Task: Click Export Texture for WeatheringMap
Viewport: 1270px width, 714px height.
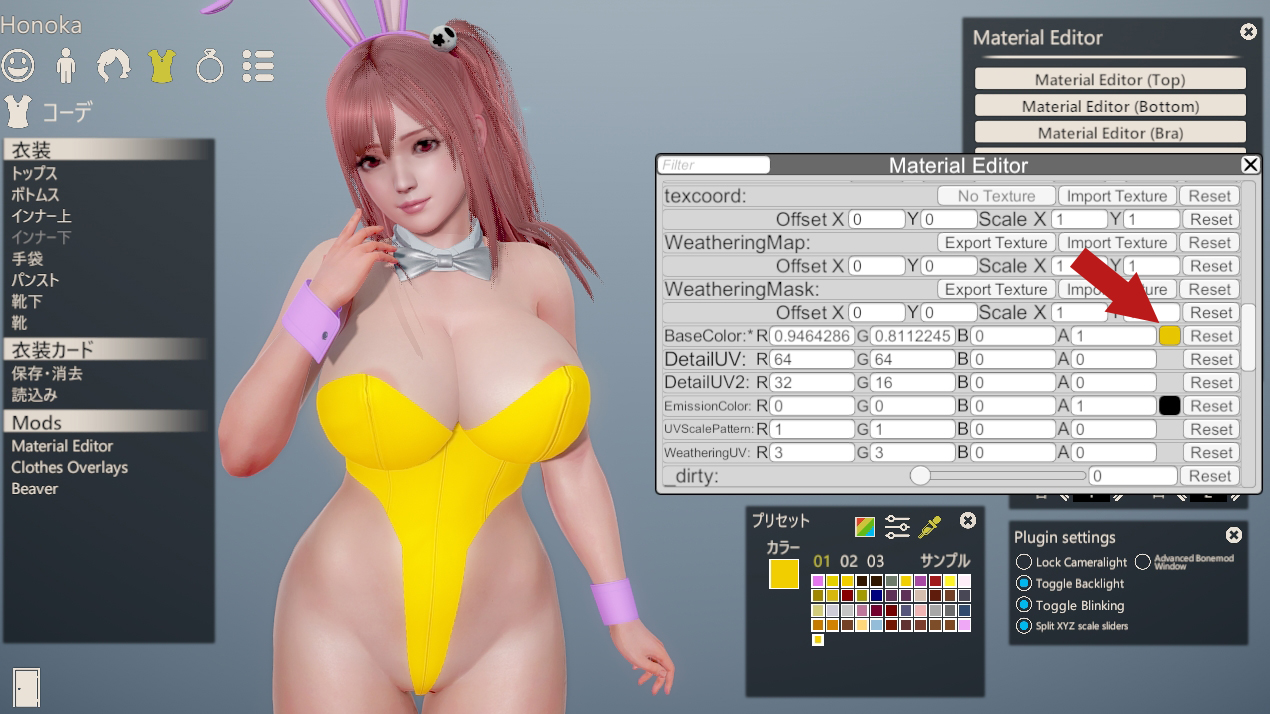Action: (996, 243)
